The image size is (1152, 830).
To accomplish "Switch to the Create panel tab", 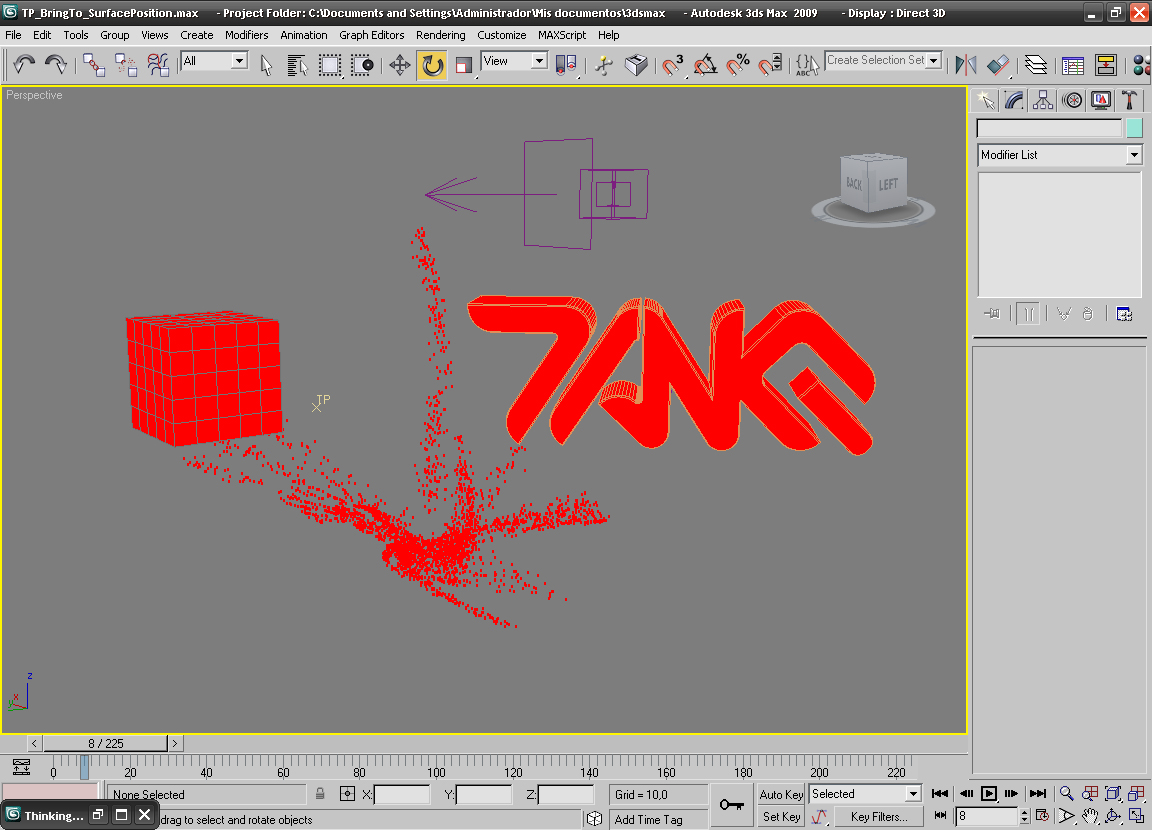I will tap(985, 100).
